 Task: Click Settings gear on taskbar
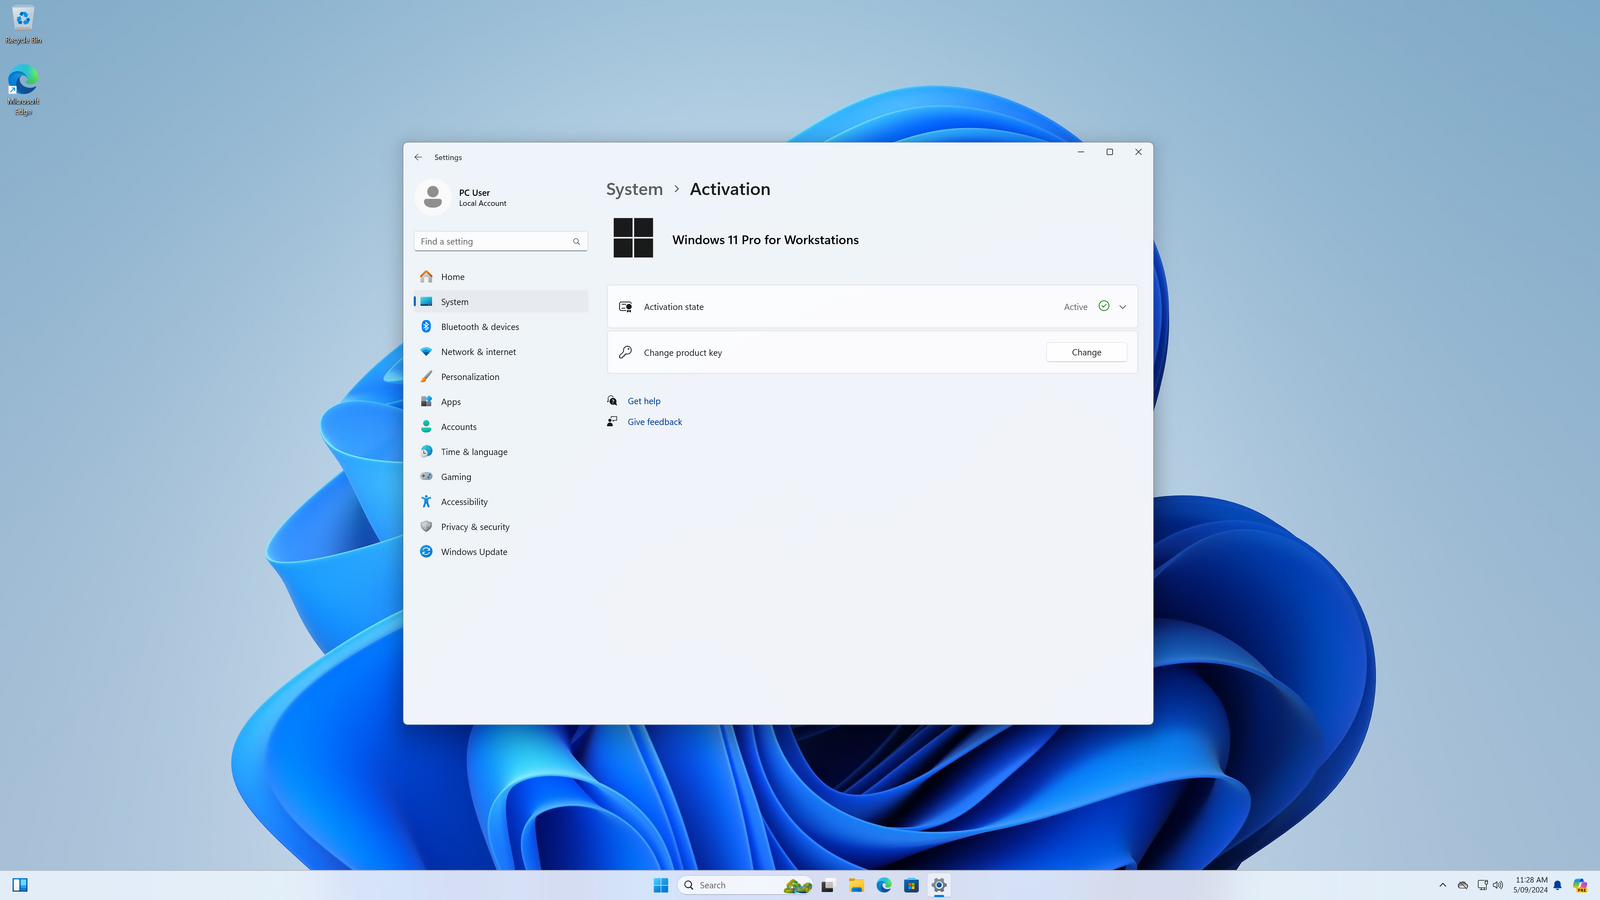[939, 885]
